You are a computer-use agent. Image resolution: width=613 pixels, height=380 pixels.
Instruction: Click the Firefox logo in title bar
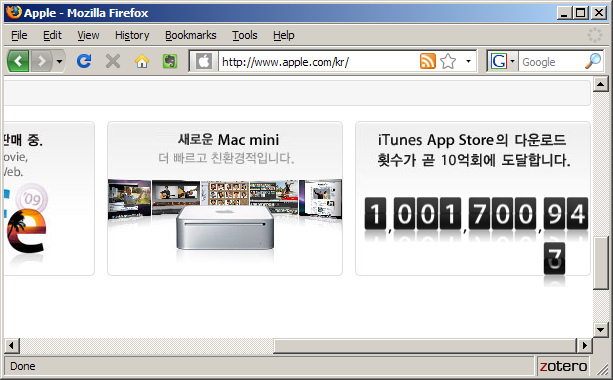[x=13, y=13]
